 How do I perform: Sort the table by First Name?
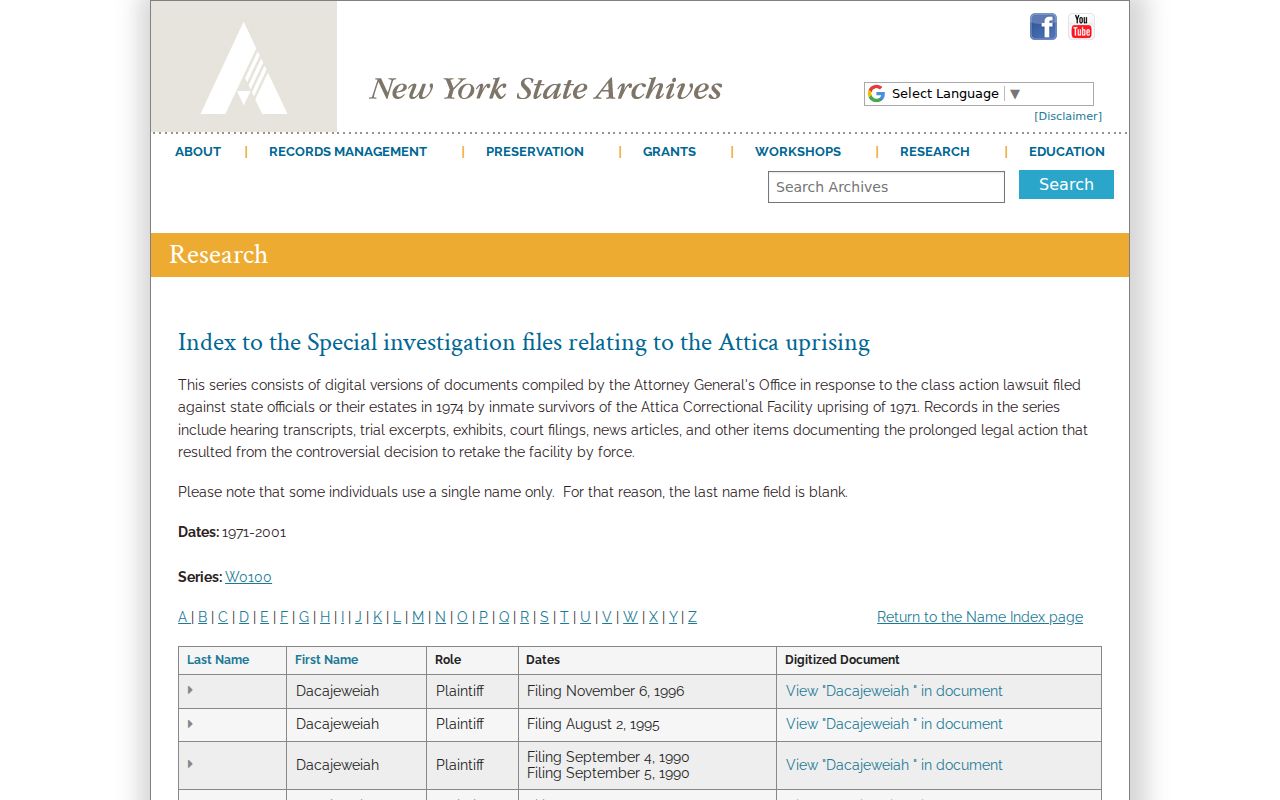coord(326,660)
